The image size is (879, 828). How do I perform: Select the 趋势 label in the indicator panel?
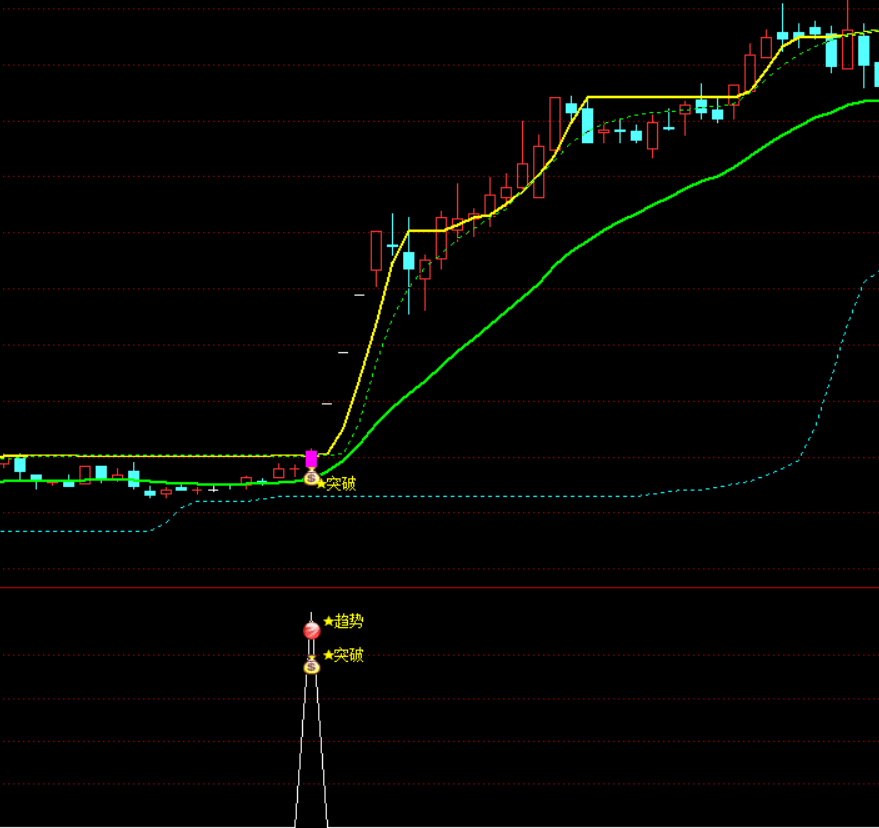click(349, 621)
